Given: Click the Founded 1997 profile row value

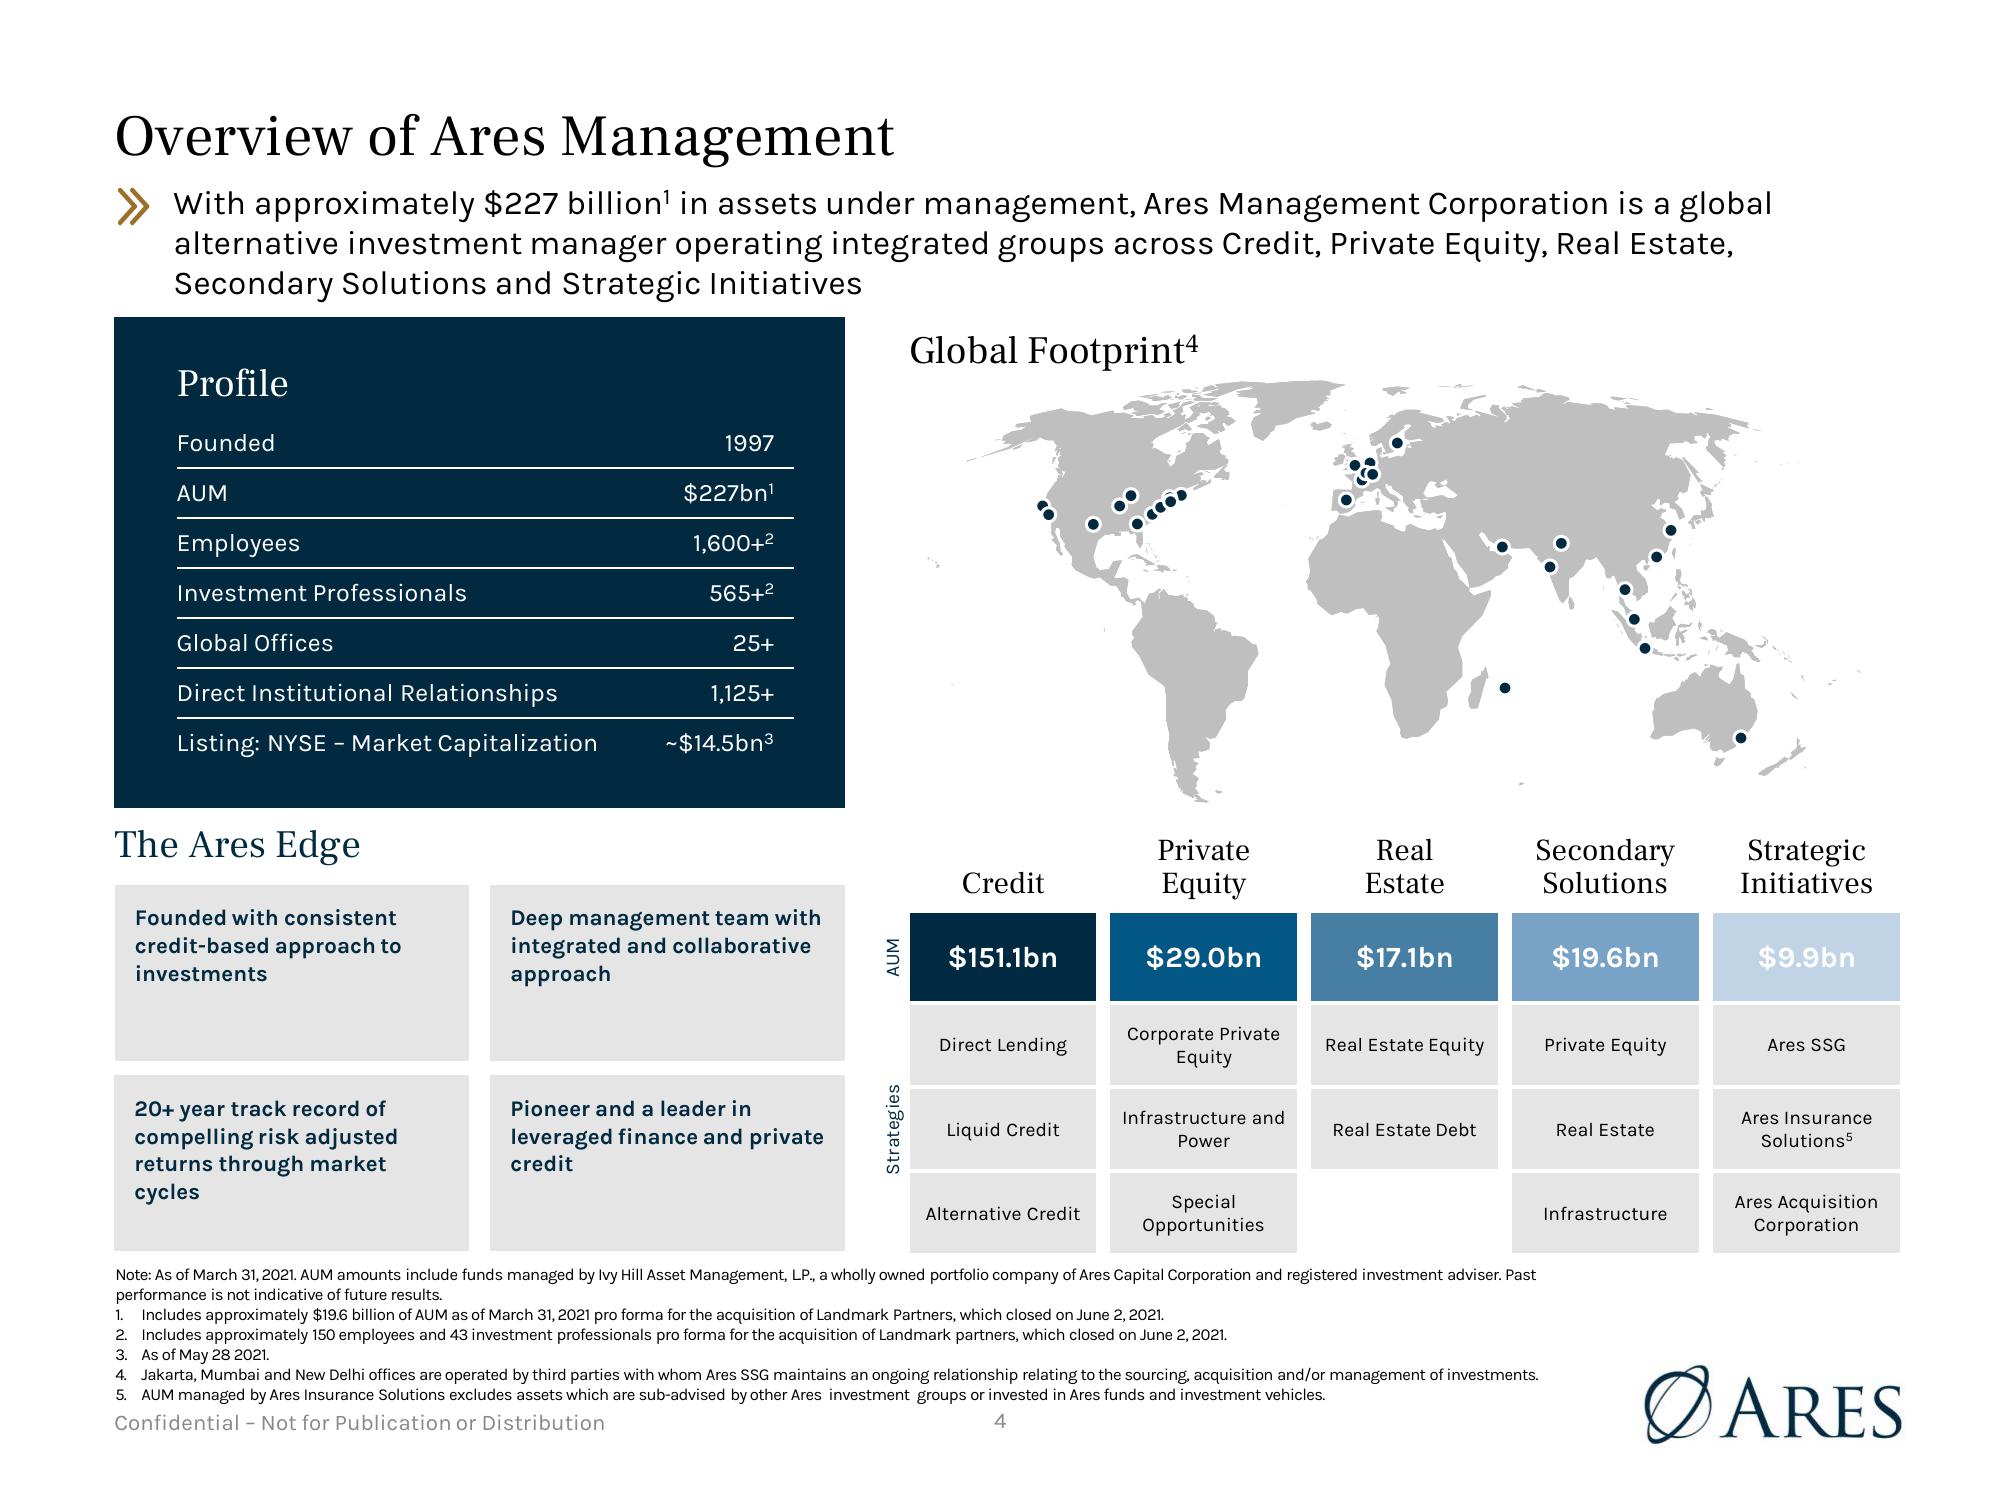Looking at the screenshot, I should [749, 443].
